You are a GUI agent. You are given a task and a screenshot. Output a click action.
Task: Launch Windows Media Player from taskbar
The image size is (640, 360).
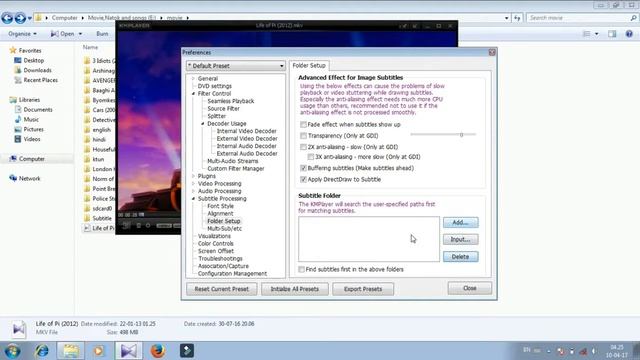click(x=98, y=351)
